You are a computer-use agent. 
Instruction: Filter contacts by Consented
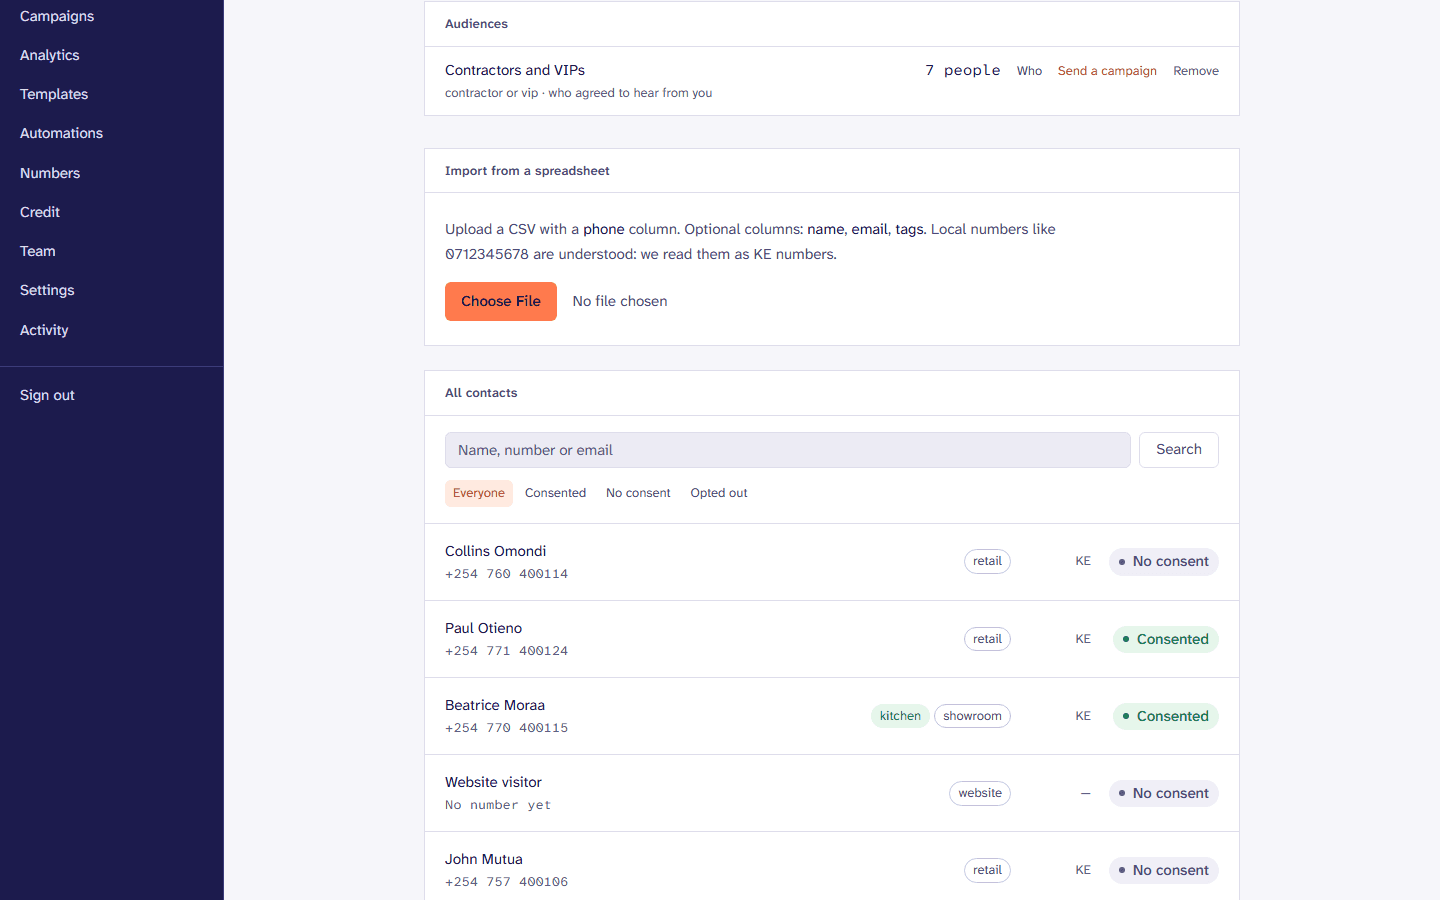point(556,493)
